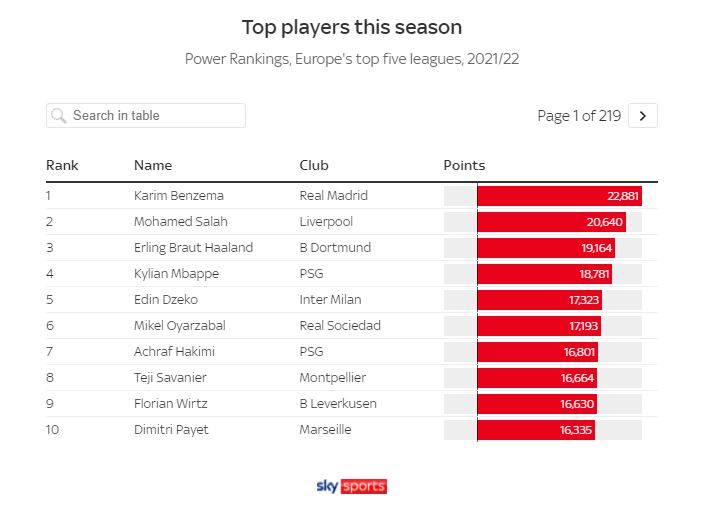Click the Sky Sports logo
This screenshot has width=713, height=513.
pos(351,487)
